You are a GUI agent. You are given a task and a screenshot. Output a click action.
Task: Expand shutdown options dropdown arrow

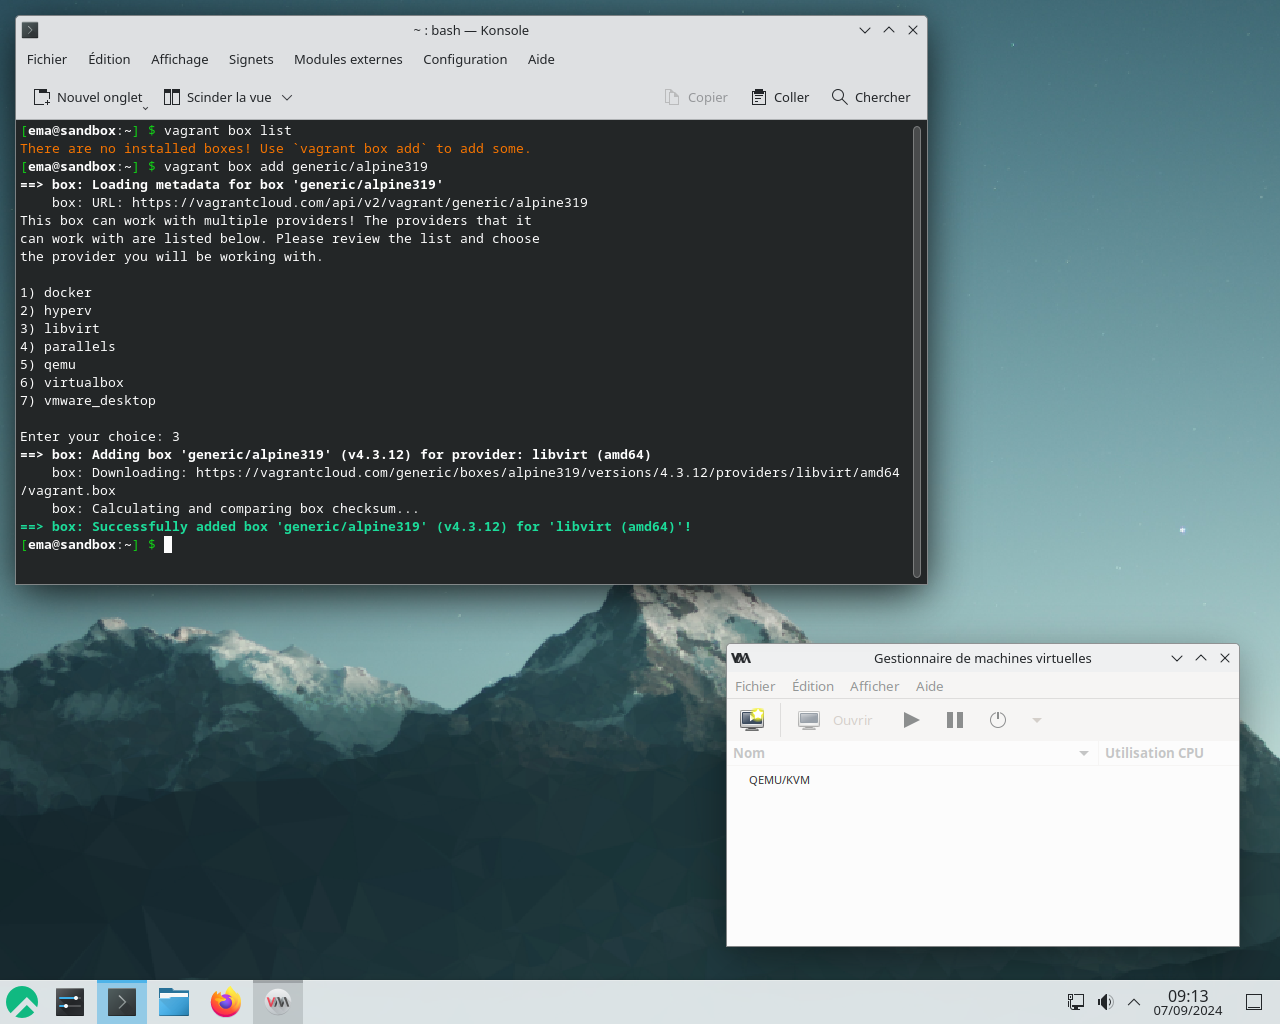(x=1037, y=720)
